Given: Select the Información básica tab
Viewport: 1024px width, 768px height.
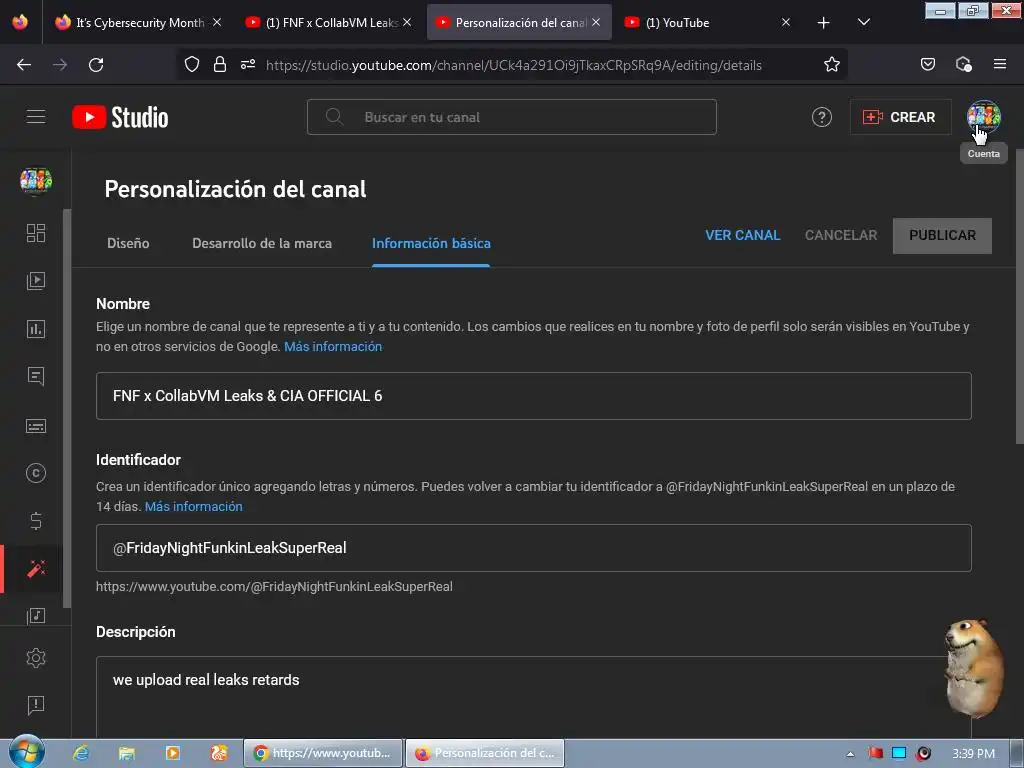Looking at the screenshot, I should tap(431, 244).
